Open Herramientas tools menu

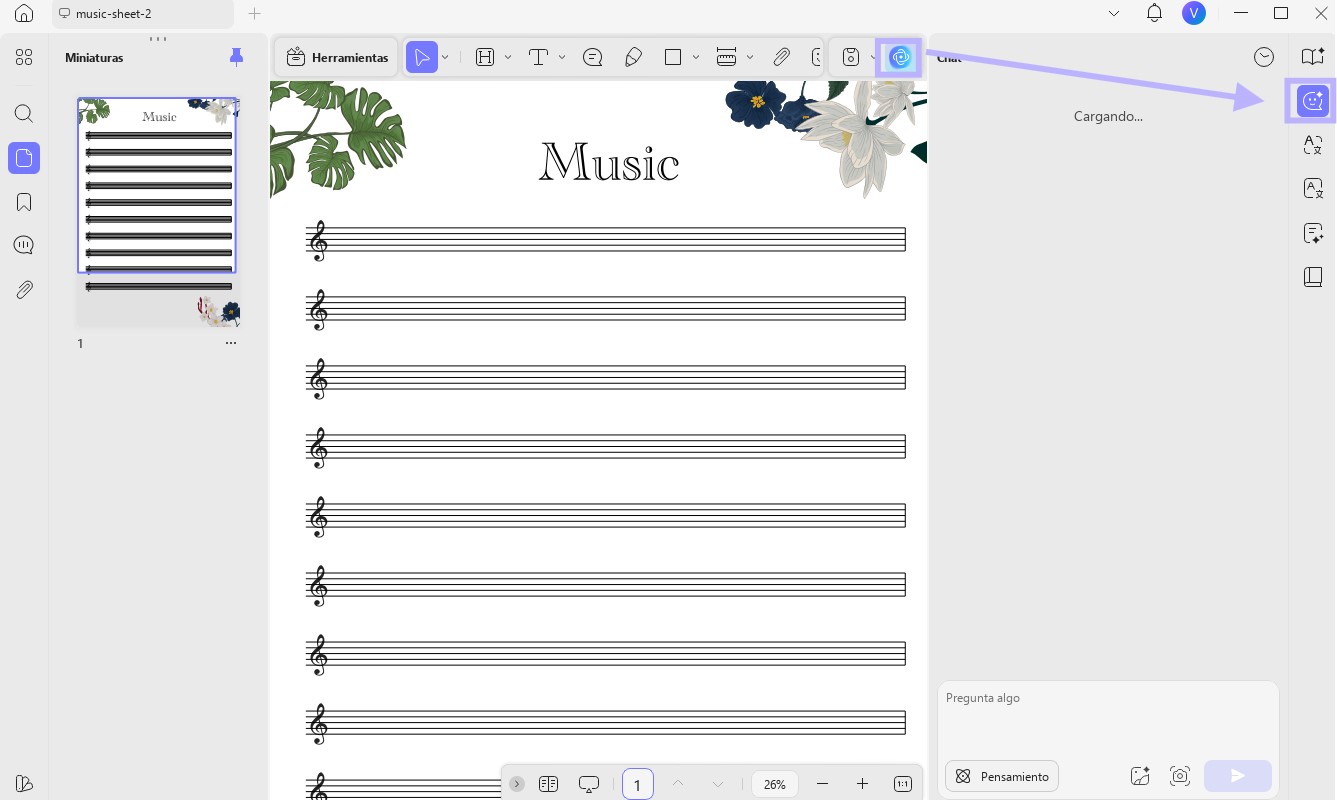[x=337, y=57]
